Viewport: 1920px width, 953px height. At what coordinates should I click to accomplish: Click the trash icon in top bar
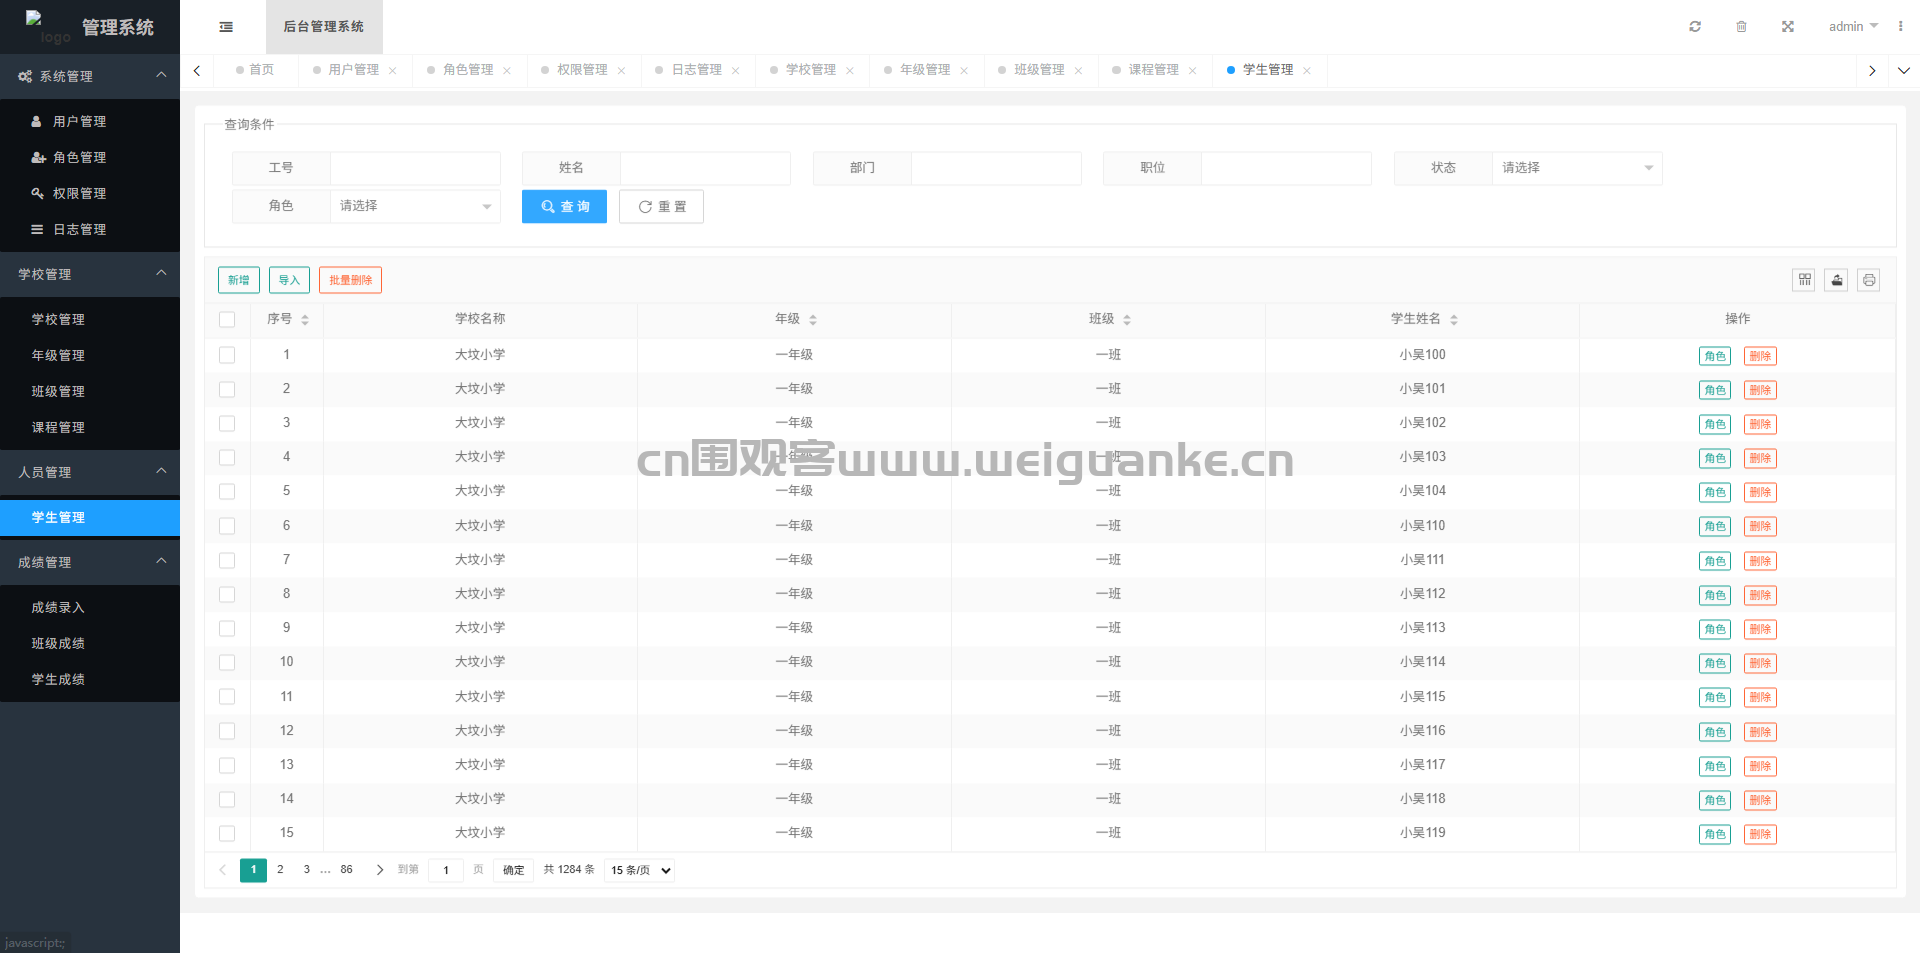(1741, 27)
